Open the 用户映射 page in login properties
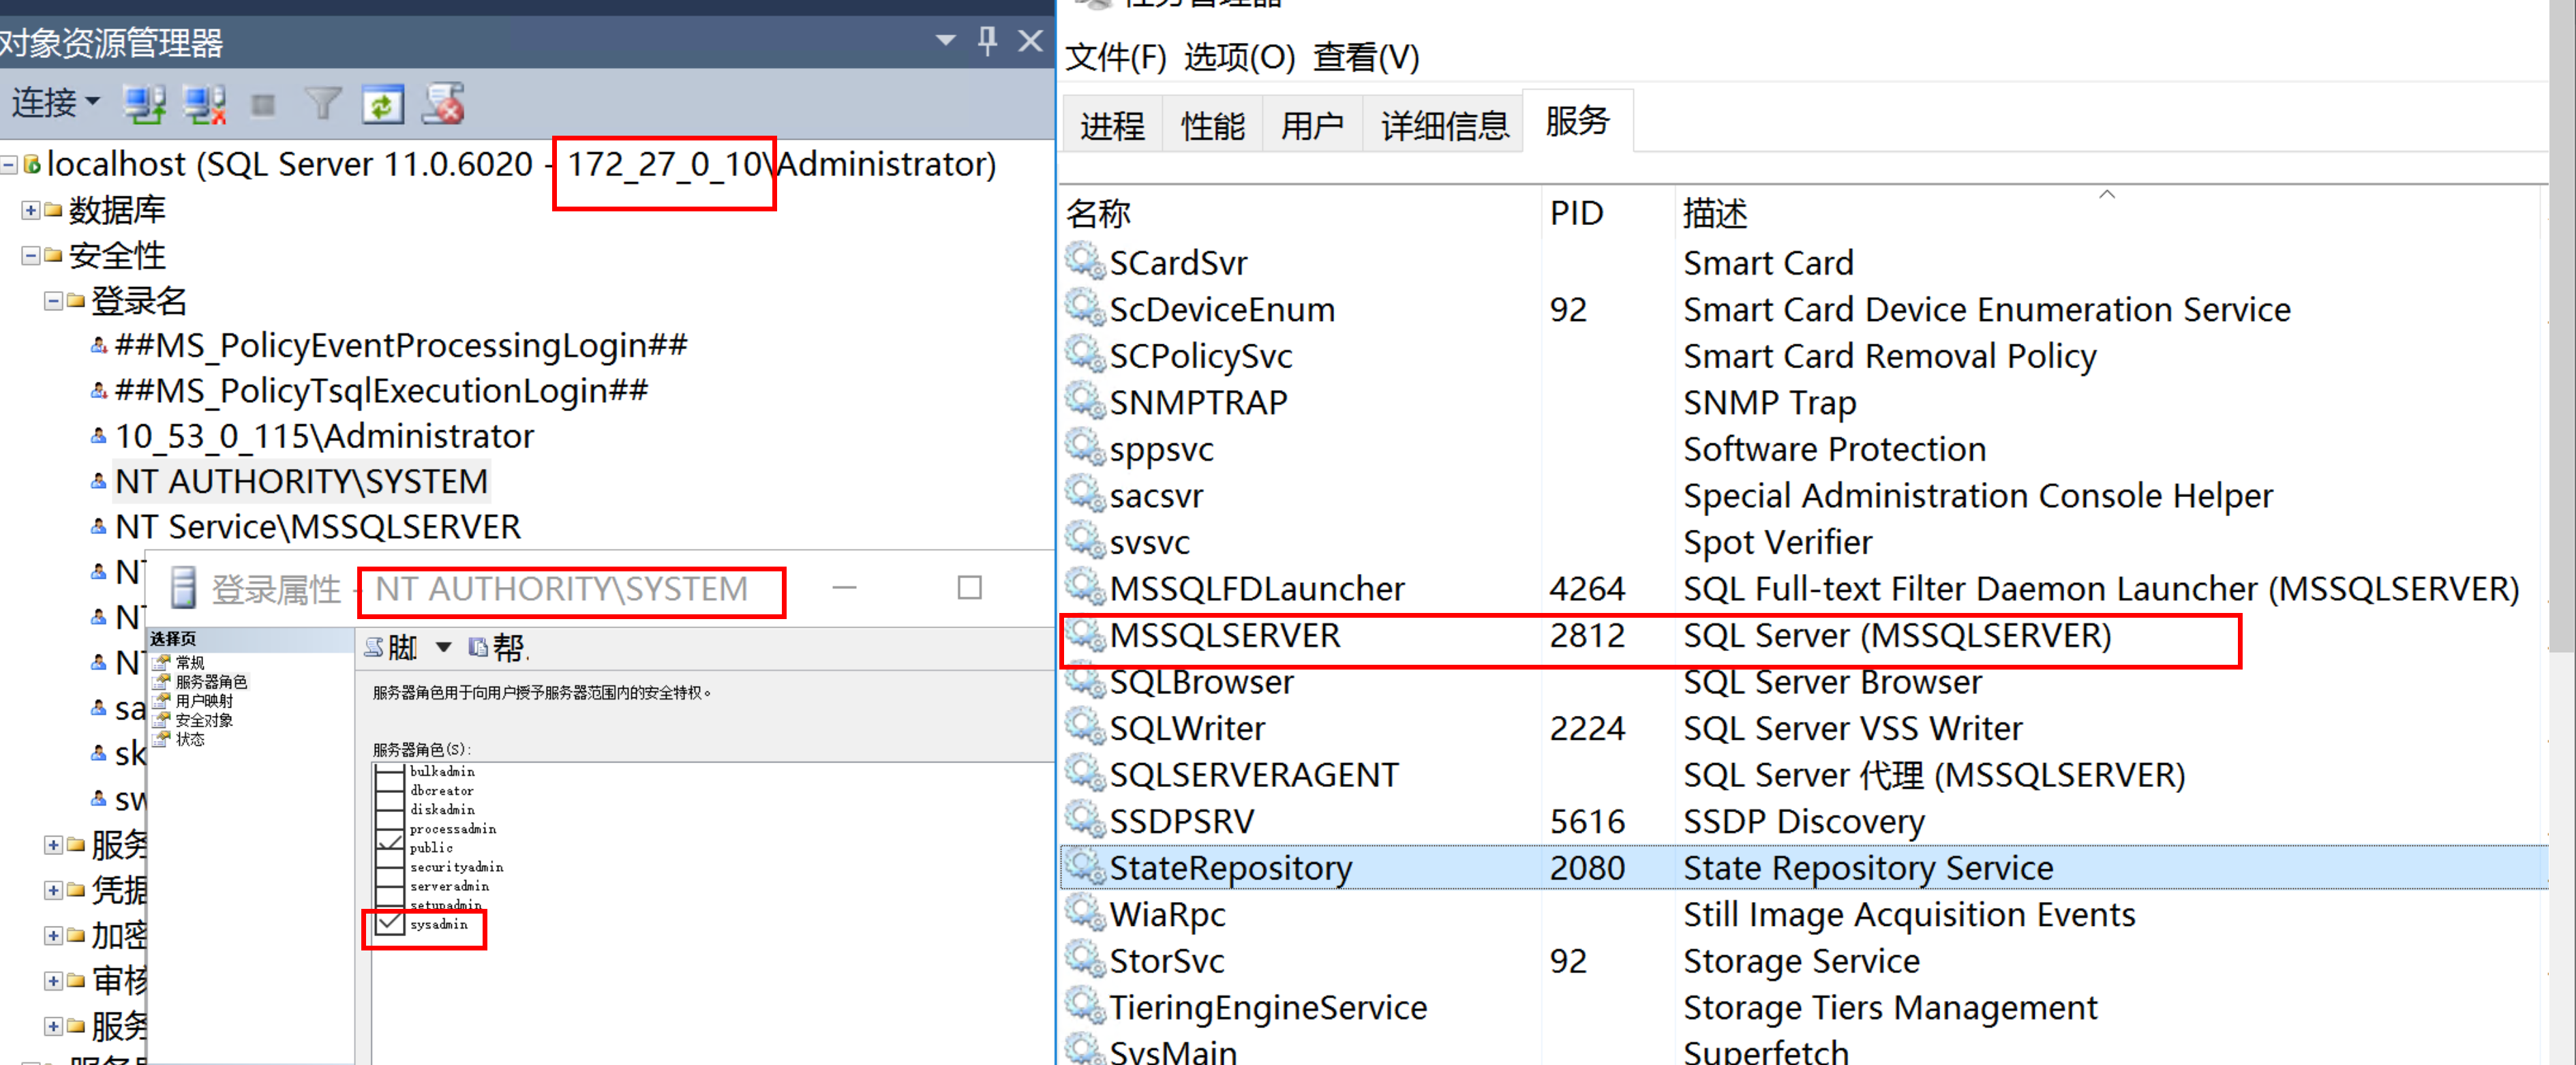 pyautogui.click(x=203, y=701)
